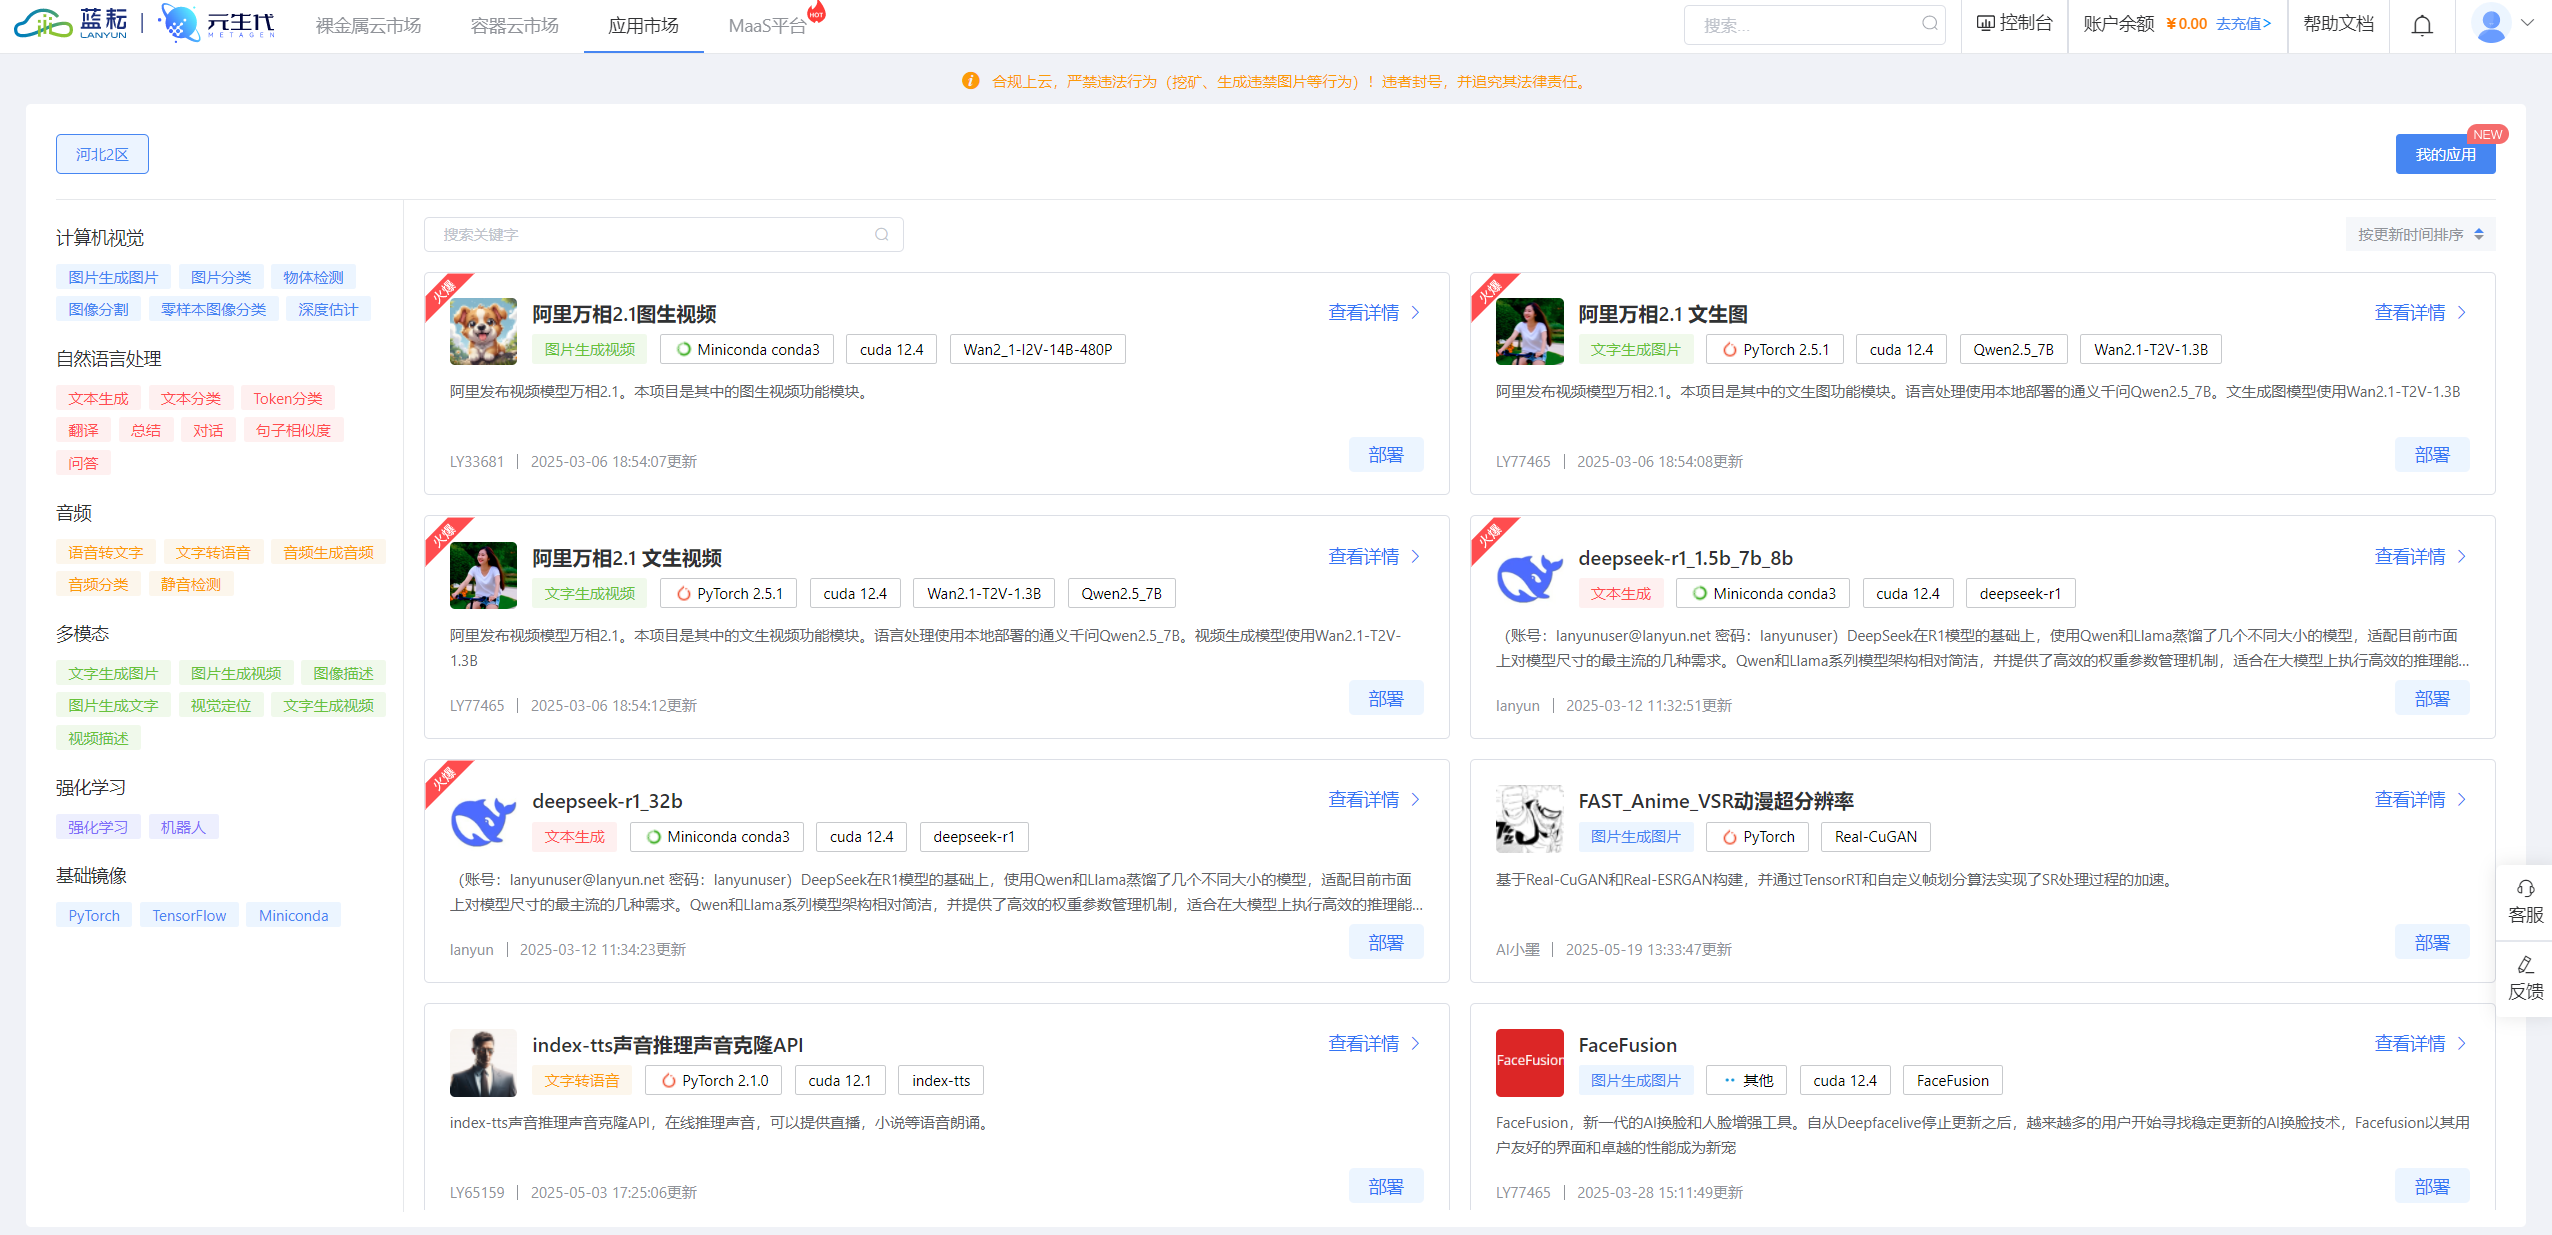Select the PyTorch base image filter
2552x1235 pixels.
(x=94, y=916)
